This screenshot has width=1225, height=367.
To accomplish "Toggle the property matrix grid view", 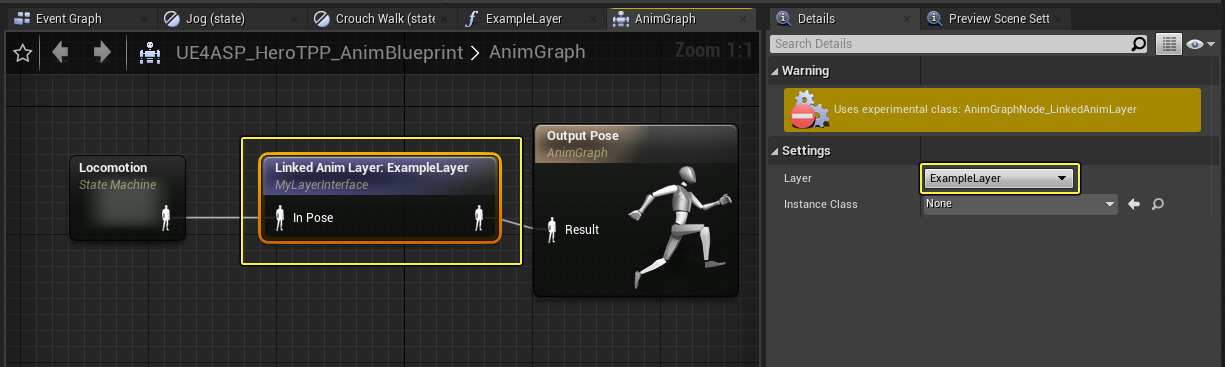I will pyautogui.click(x=1168, y=44).
